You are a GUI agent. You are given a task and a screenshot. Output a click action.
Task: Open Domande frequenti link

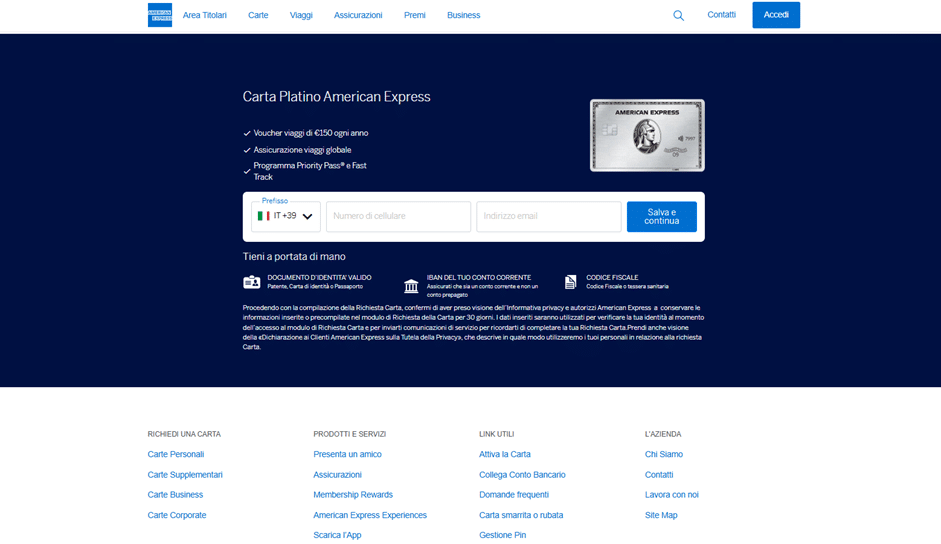click(x=514, y=495)
